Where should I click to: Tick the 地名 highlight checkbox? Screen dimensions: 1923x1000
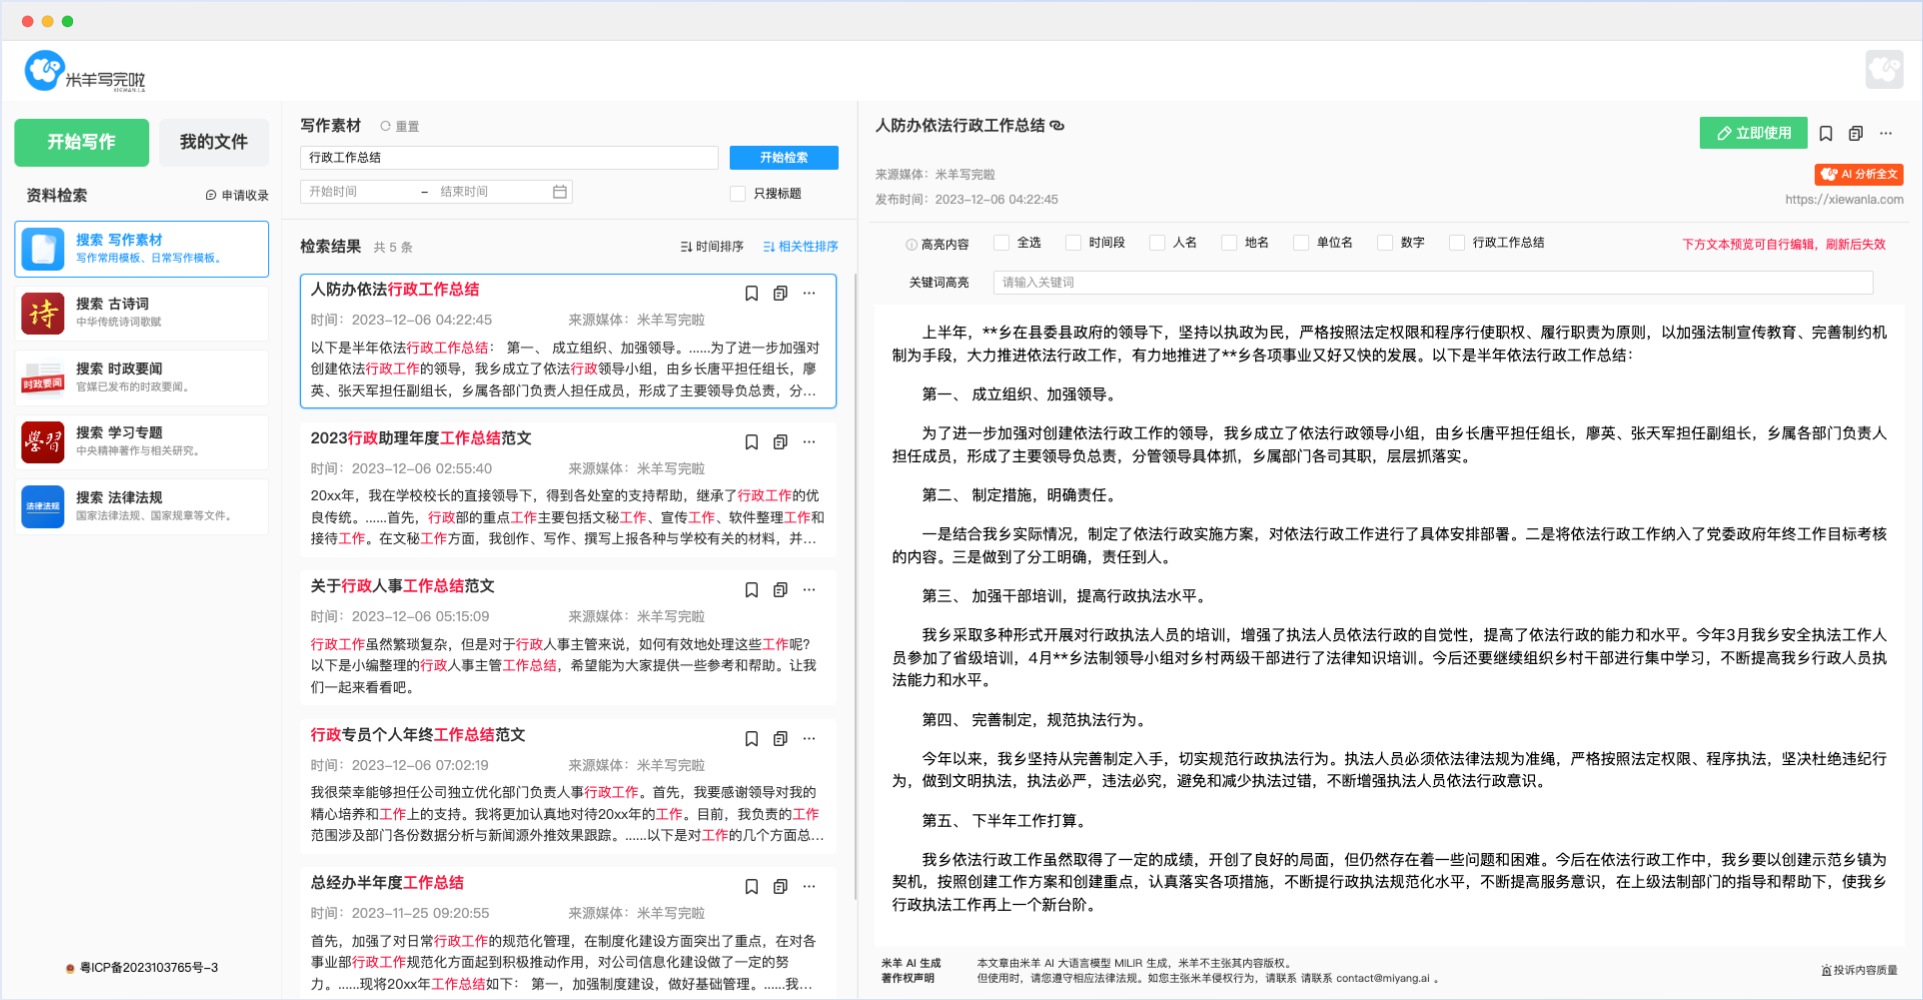[x=1229, y=243]
